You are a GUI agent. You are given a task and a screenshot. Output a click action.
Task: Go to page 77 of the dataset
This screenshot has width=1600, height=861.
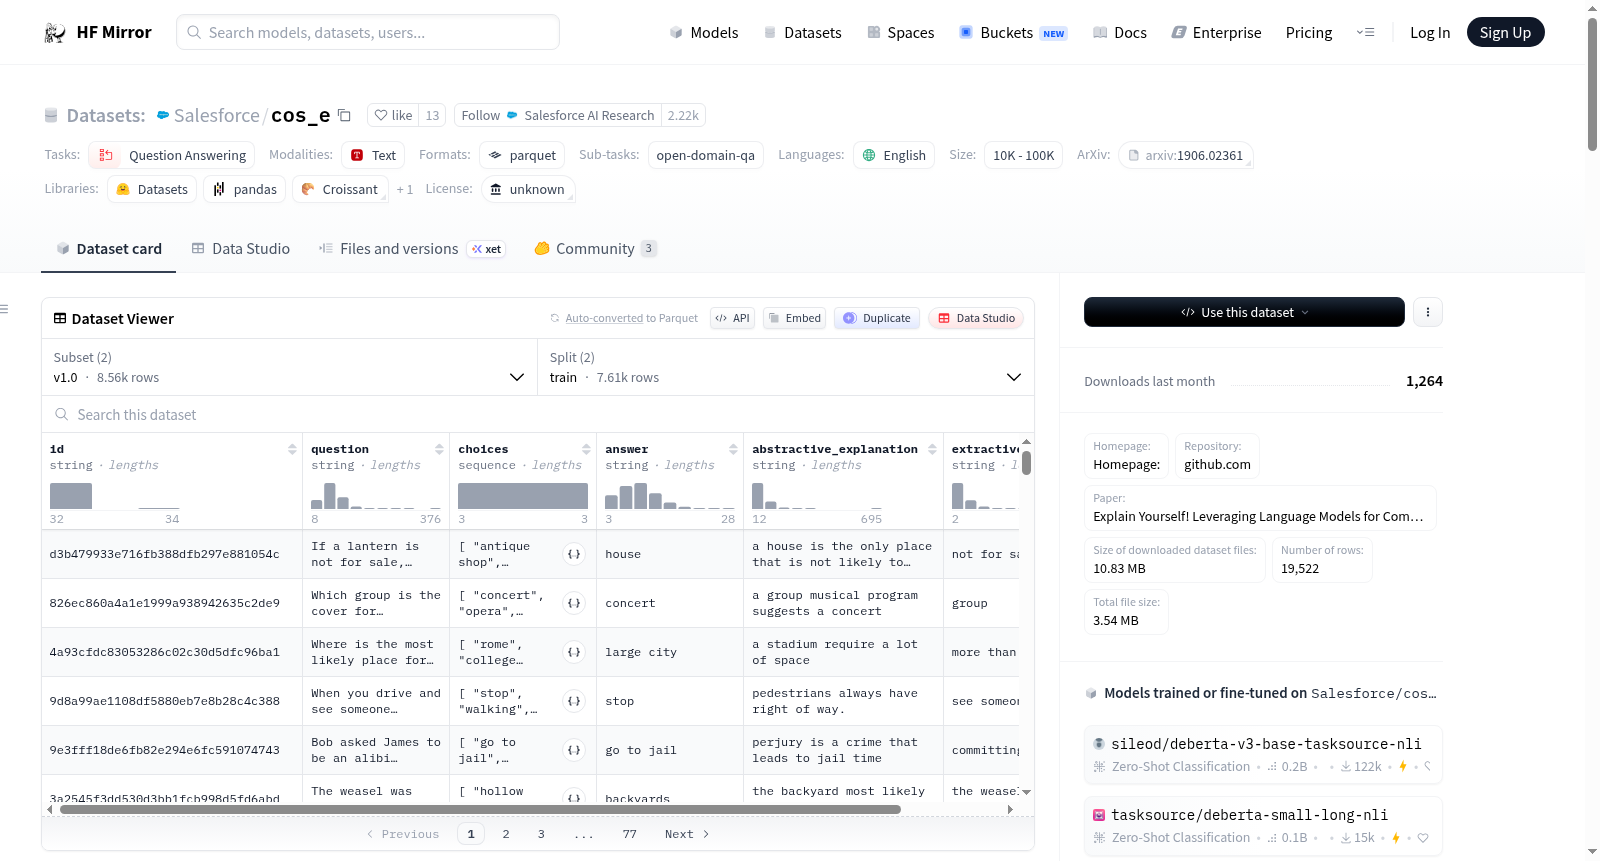click(x=629, y=834)
